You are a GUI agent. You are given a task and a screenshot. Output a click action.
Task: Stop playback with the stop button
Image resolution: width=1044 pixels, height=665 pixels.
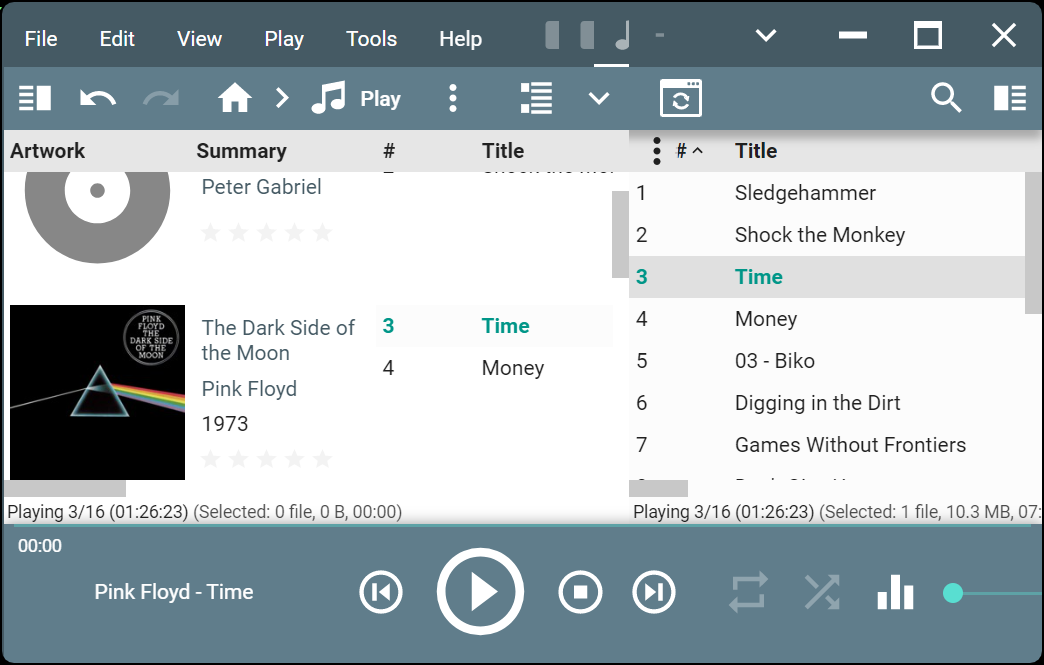580,592
